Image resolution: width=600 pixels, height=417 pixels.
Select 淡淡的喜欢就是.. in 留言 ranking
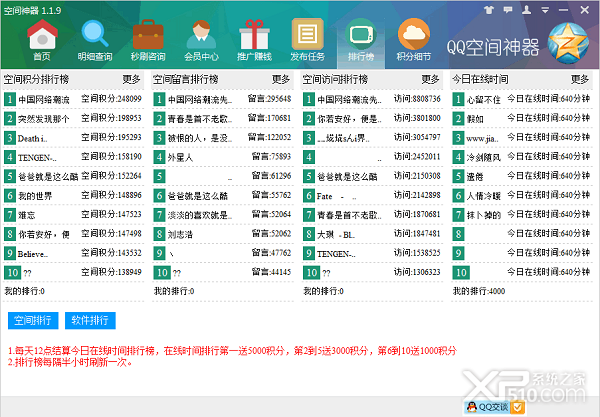(200, 215)
